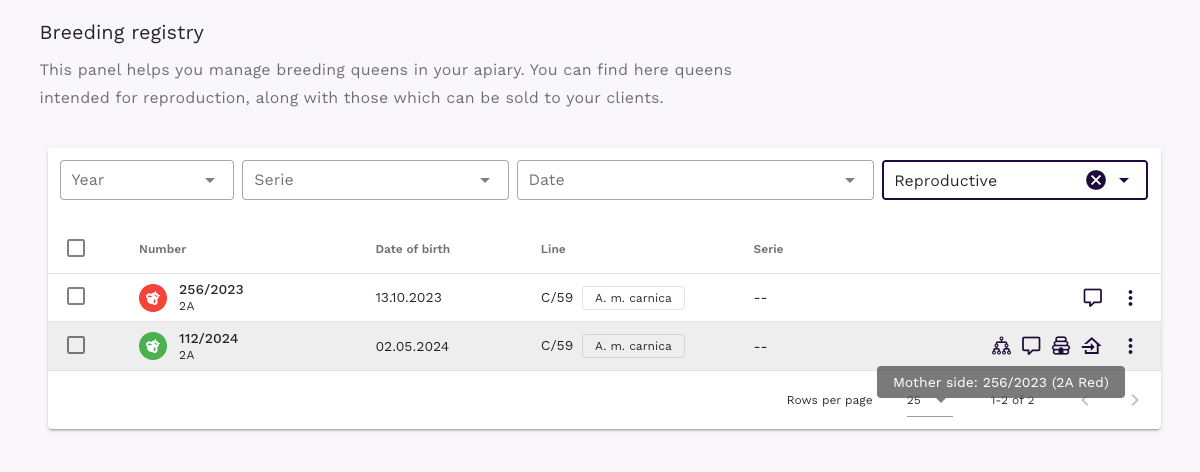1200x472 pixels.
Task: Expand the Year filter dropdown
Action: [x=147, y=180]
